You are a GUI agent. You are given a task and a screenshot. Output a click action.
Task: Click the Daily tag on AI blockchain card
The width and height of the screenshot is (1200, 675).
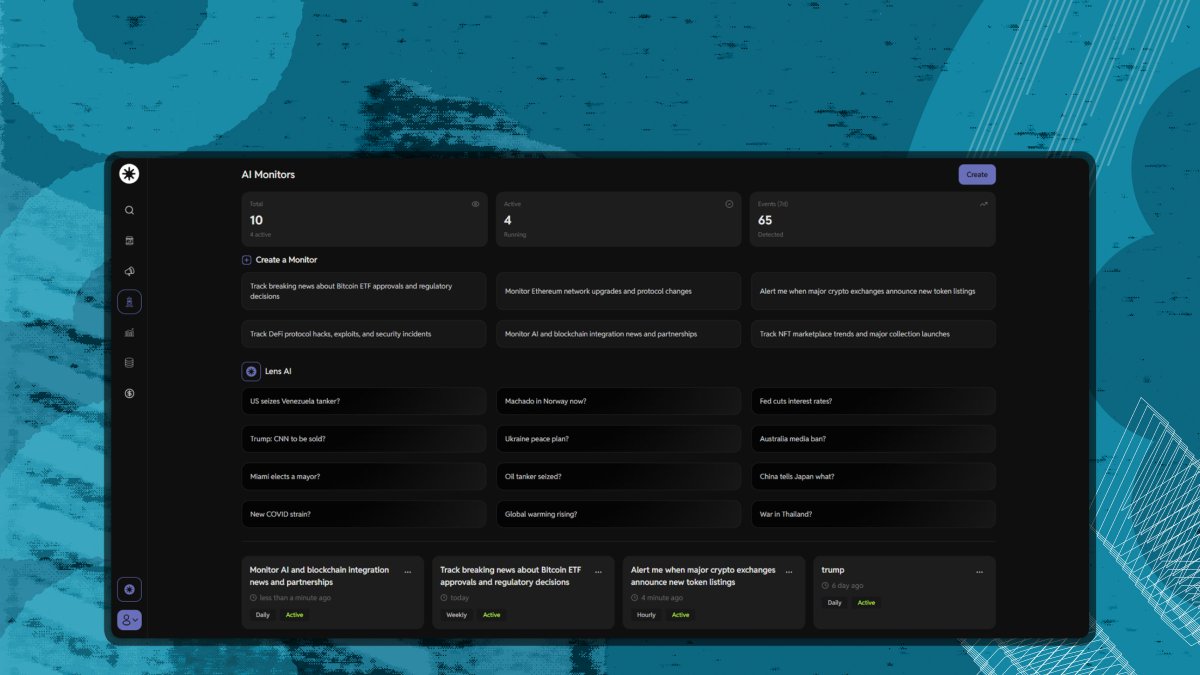(x=262, y=615)
